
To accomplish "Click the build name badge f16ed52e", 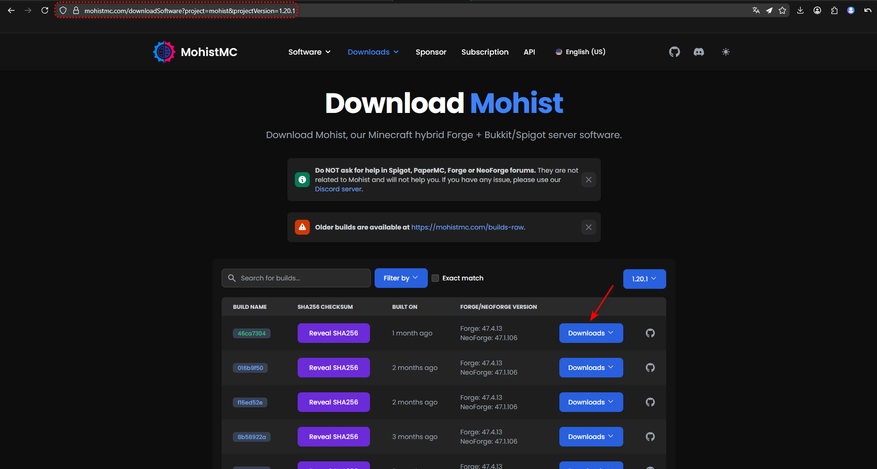I will click(249, 402).
